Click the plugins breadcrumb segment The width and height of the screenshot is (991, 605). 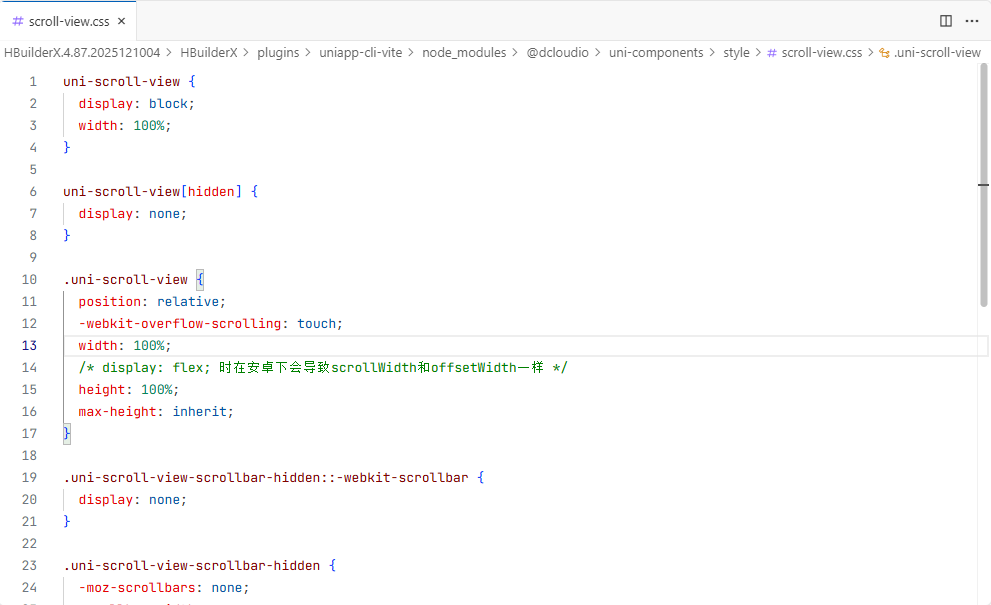coord(278,52)
